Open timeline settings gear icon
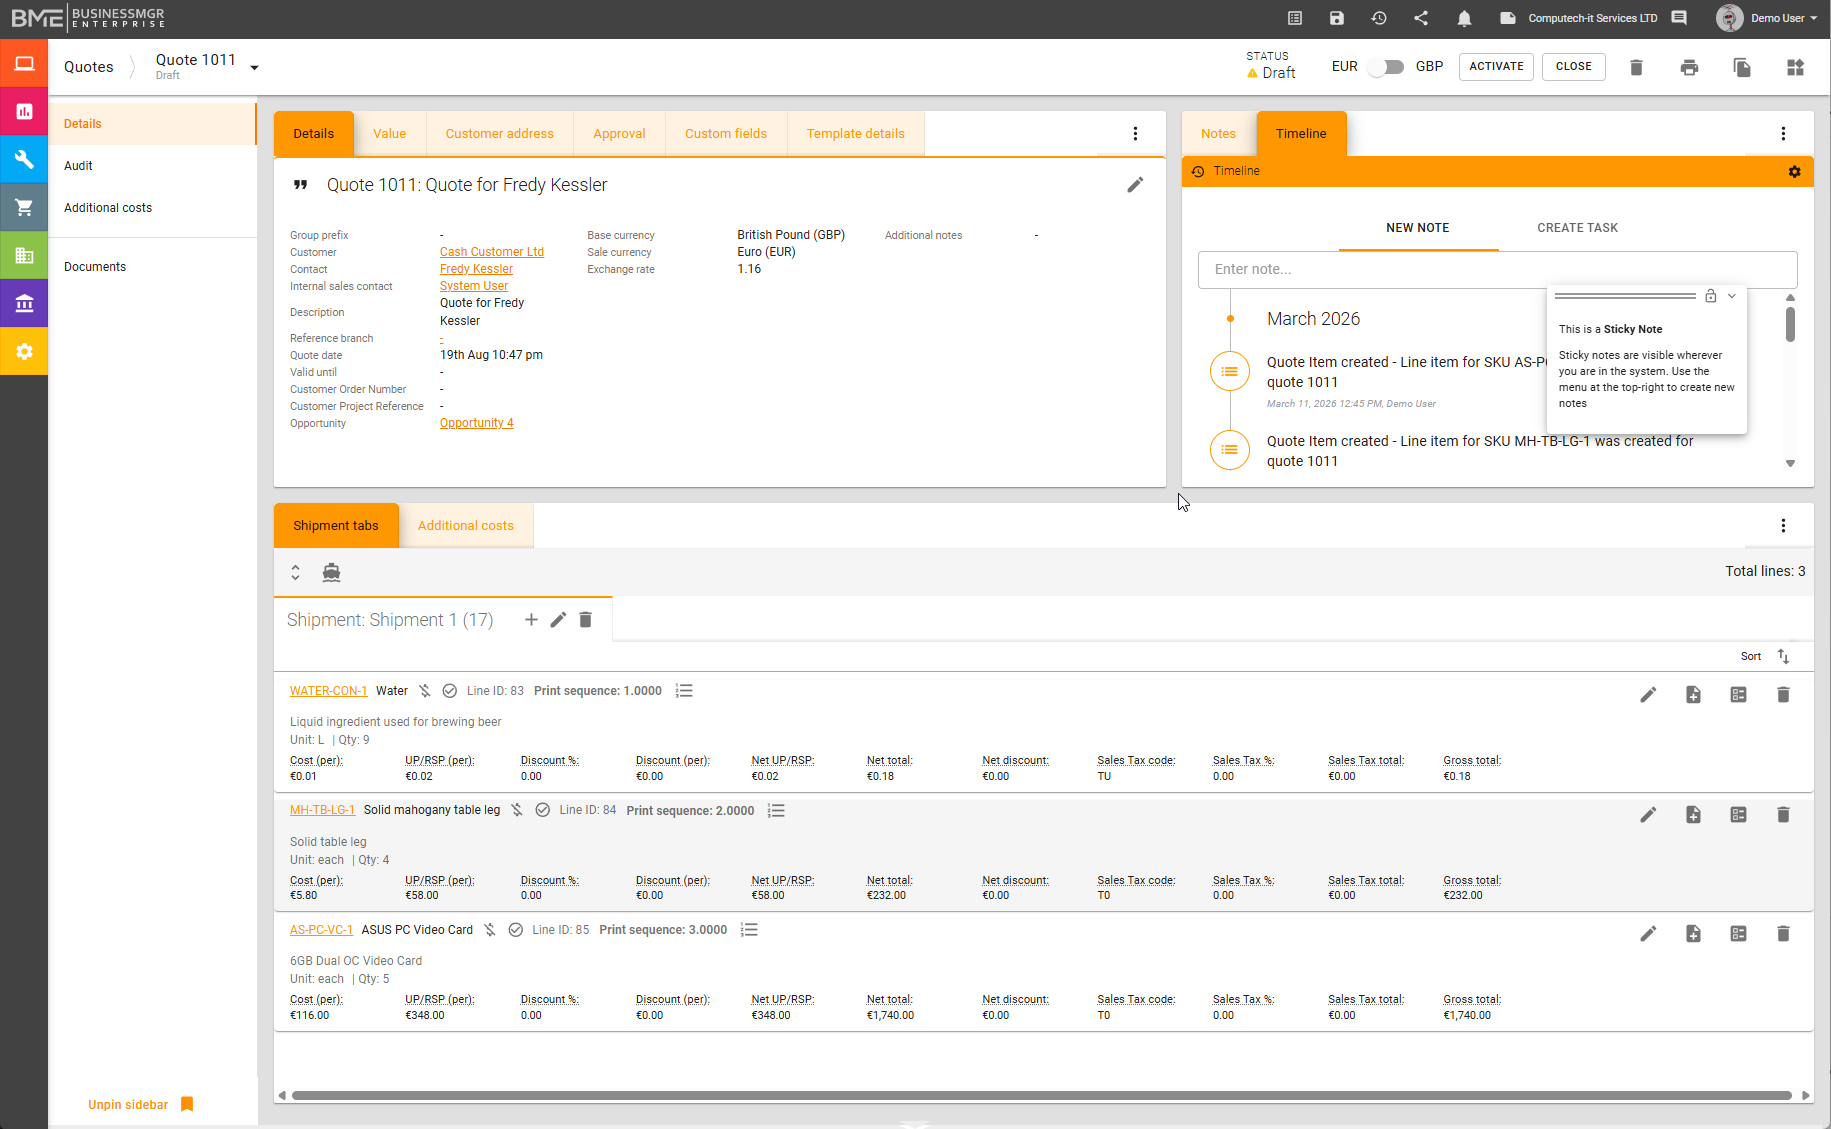This screenshot has height=1129, width=1831. tap(1794, 172)
